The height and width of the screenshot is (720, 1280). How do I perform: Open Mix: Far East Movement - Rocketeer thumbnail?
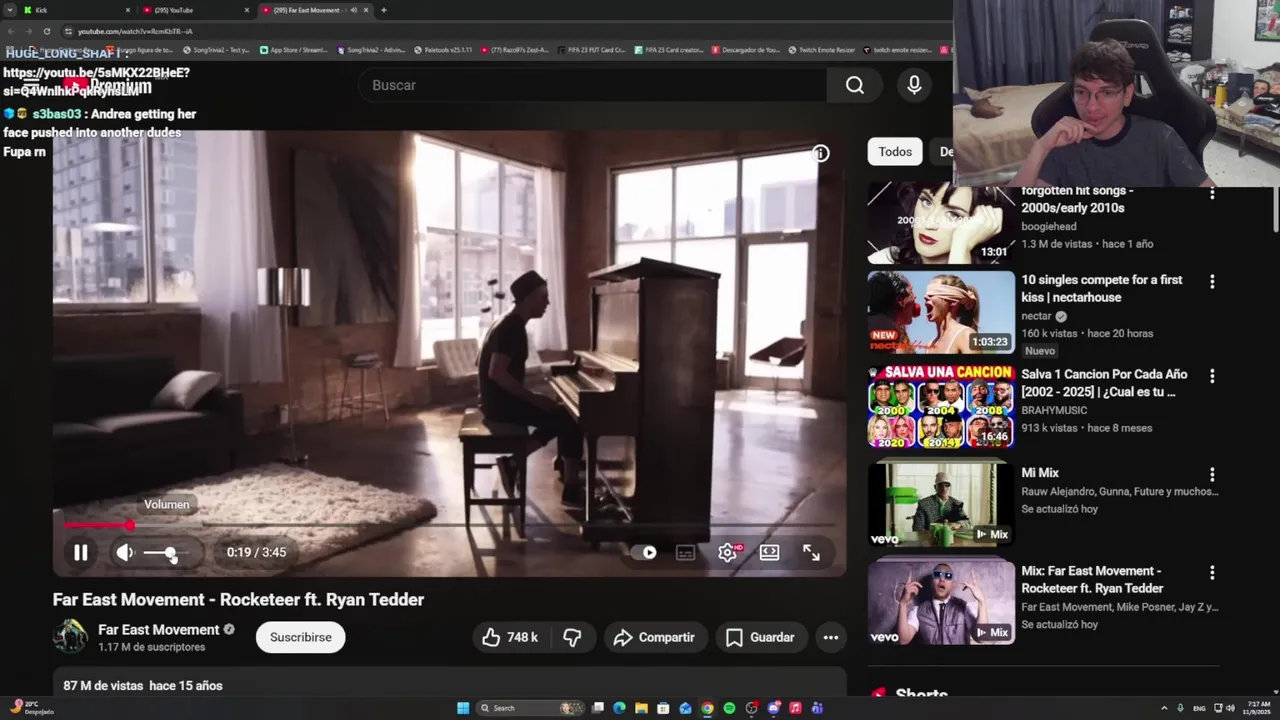click(x=941, y=602)
